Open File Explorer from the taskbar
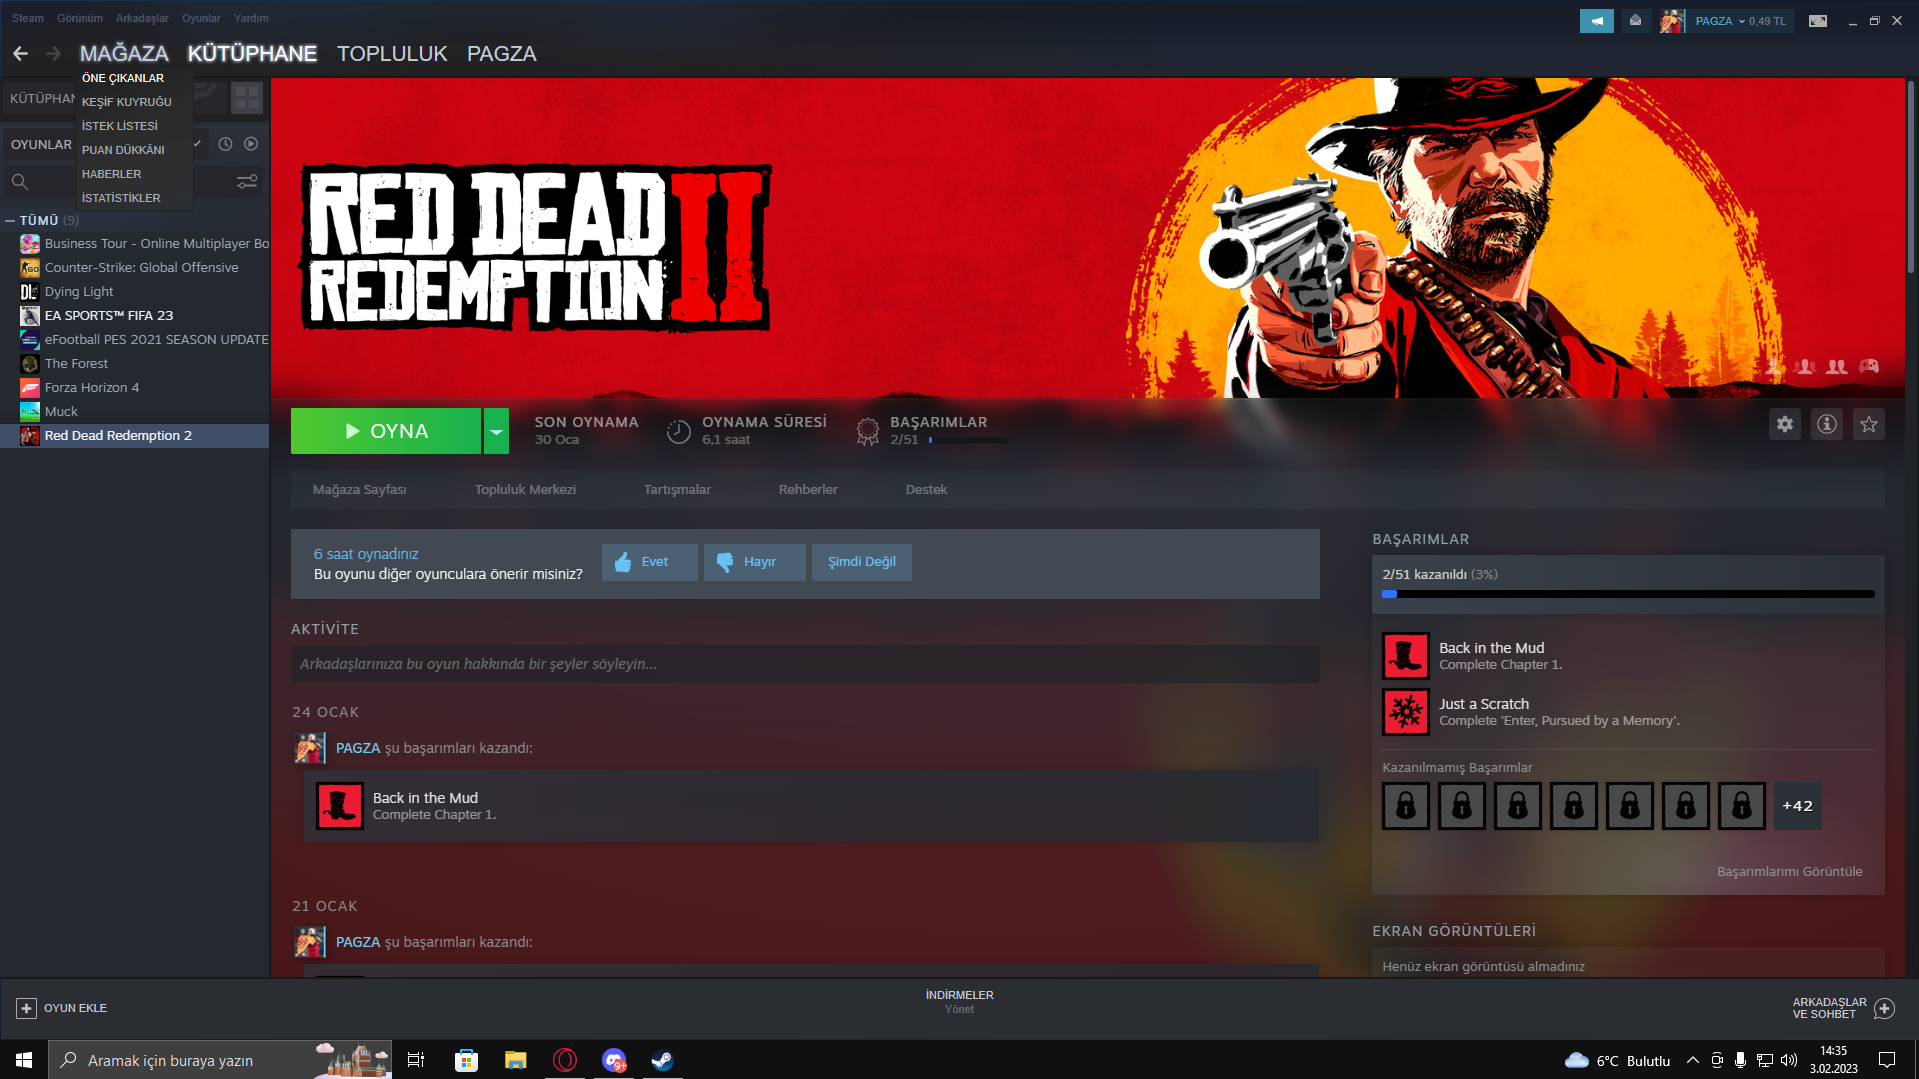Image resolution: width=1919 pixels, height=1079 pixels. (x=515, y=1060)
